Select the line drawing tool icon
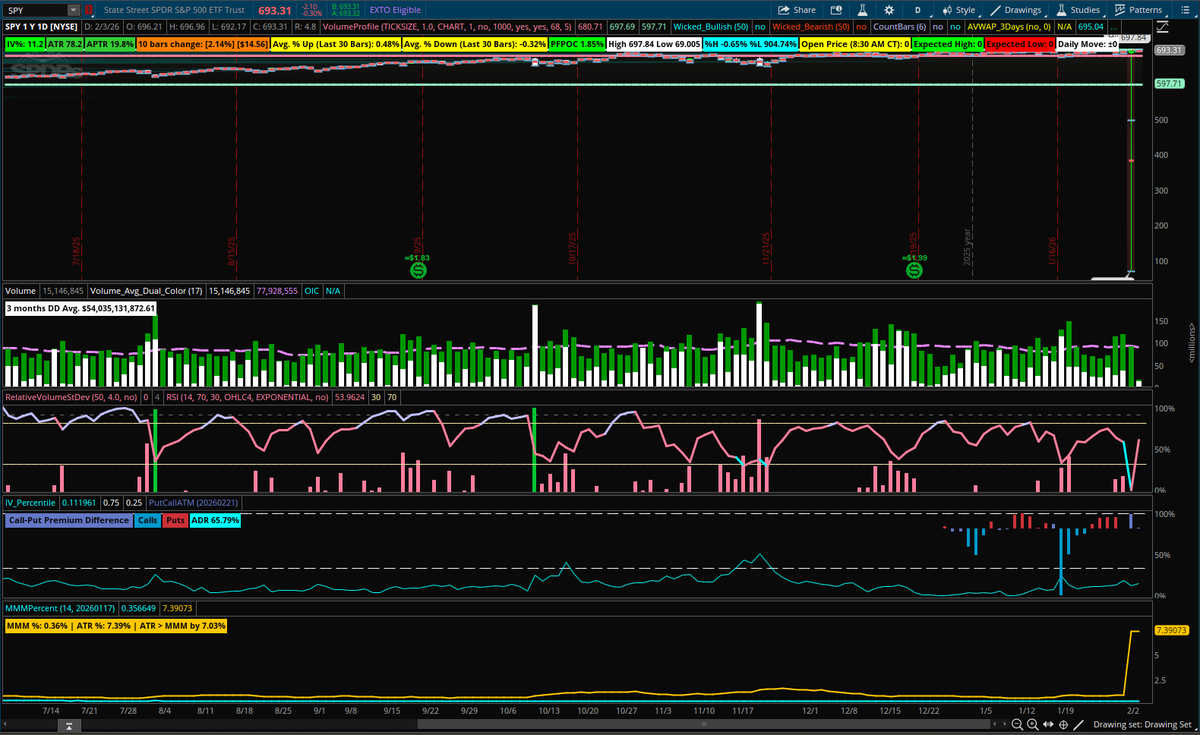Image resolution: width=1200 pixels, height=735 pixels. pyautogui.click(x=1078, y=725)
